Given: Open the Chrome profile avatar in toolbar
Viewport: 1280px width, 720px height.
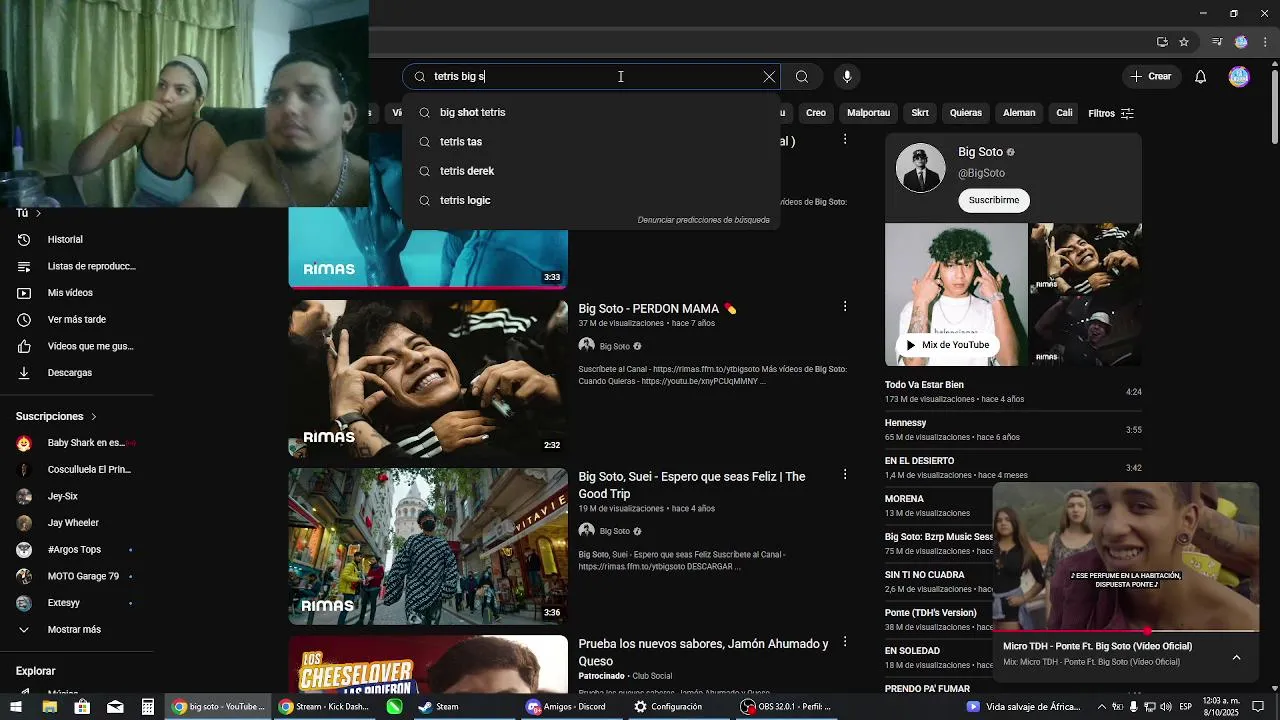Looking at the screenshot, I should tap(1241, 42).
